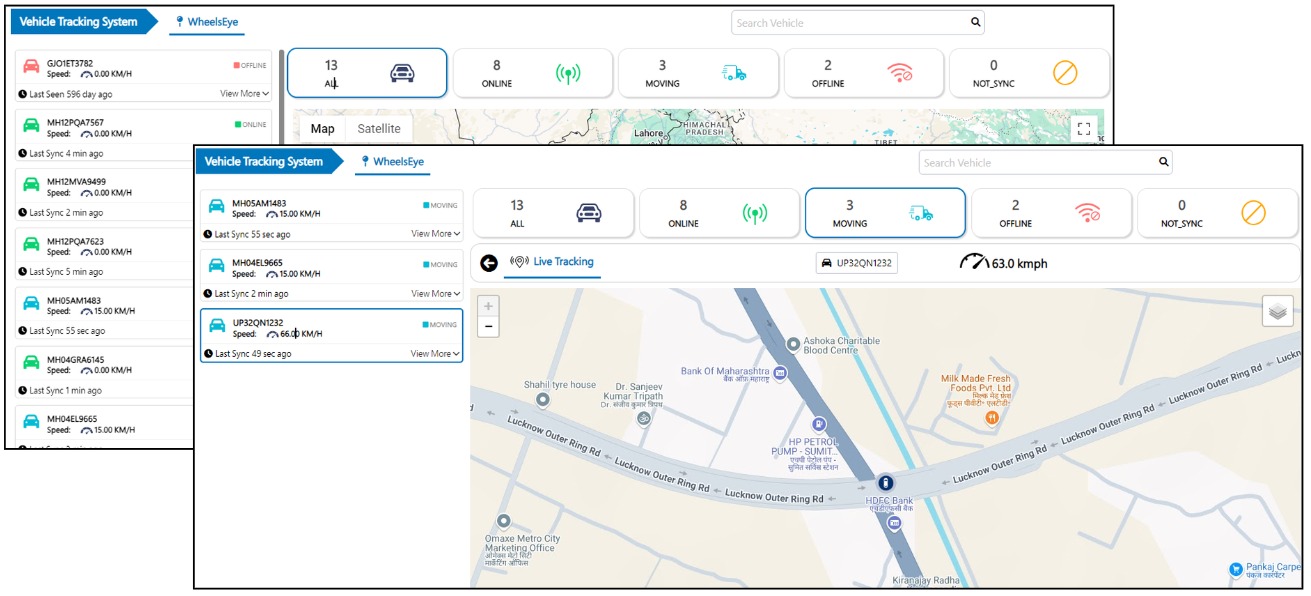Viewport: 1311px width, 596px height.
Task: Click the back arrow in Live Tracking bar
Action: [x=489, y=263]
